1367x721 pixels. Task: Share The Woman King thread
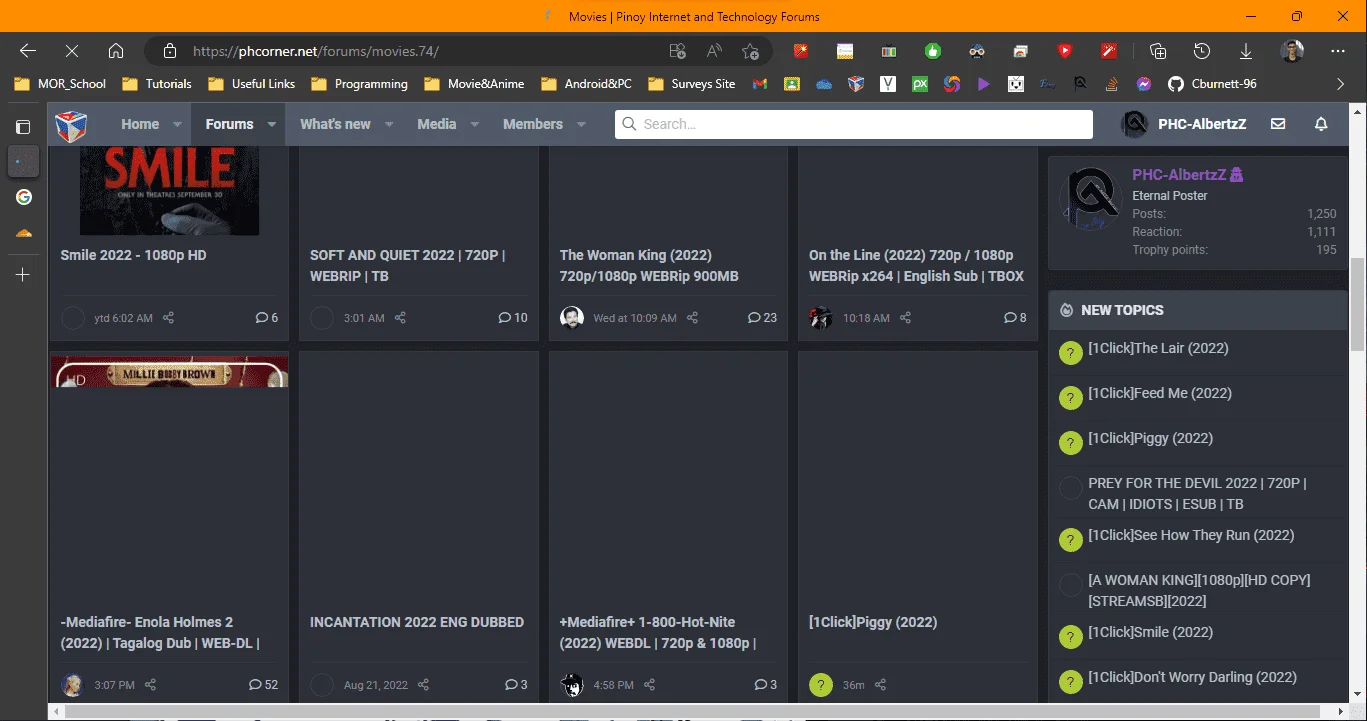coord(692,318)
